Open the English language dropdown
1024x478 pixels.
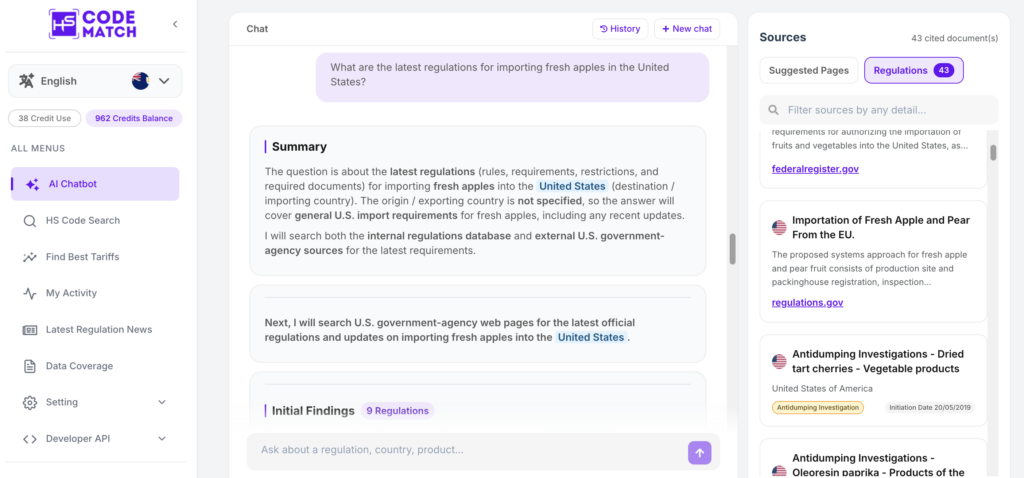95,81
